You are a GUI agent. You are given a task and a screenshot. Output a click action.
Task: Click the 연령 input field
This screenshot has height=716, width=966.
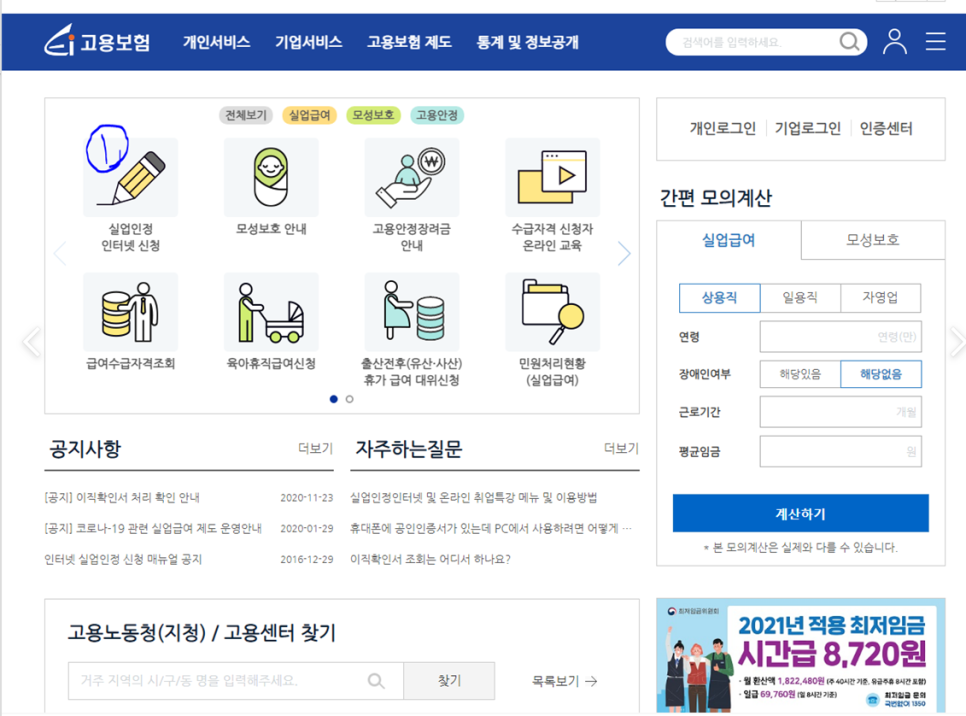tap(840, 336)
